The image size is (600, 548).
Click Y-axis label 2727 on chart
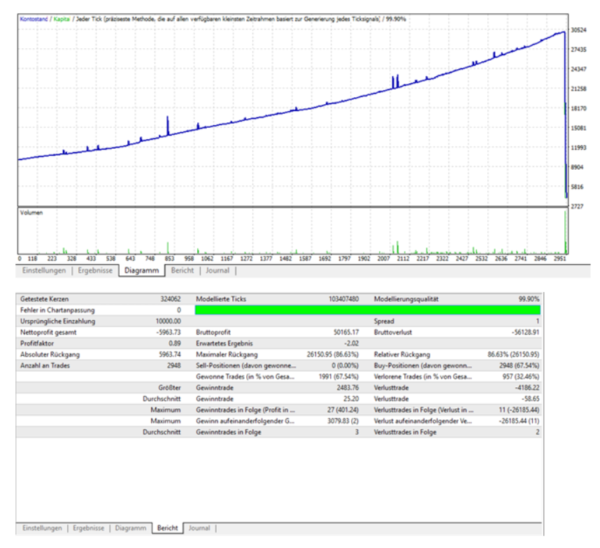point(577,207)
